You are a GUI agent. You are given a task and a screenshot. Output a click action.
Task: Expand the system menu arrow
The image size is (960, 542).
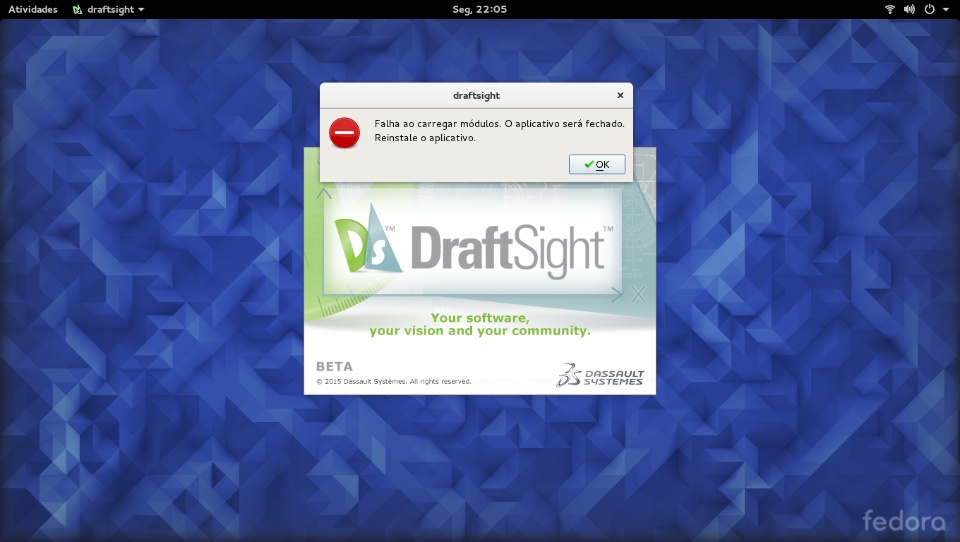coord(945,10)
